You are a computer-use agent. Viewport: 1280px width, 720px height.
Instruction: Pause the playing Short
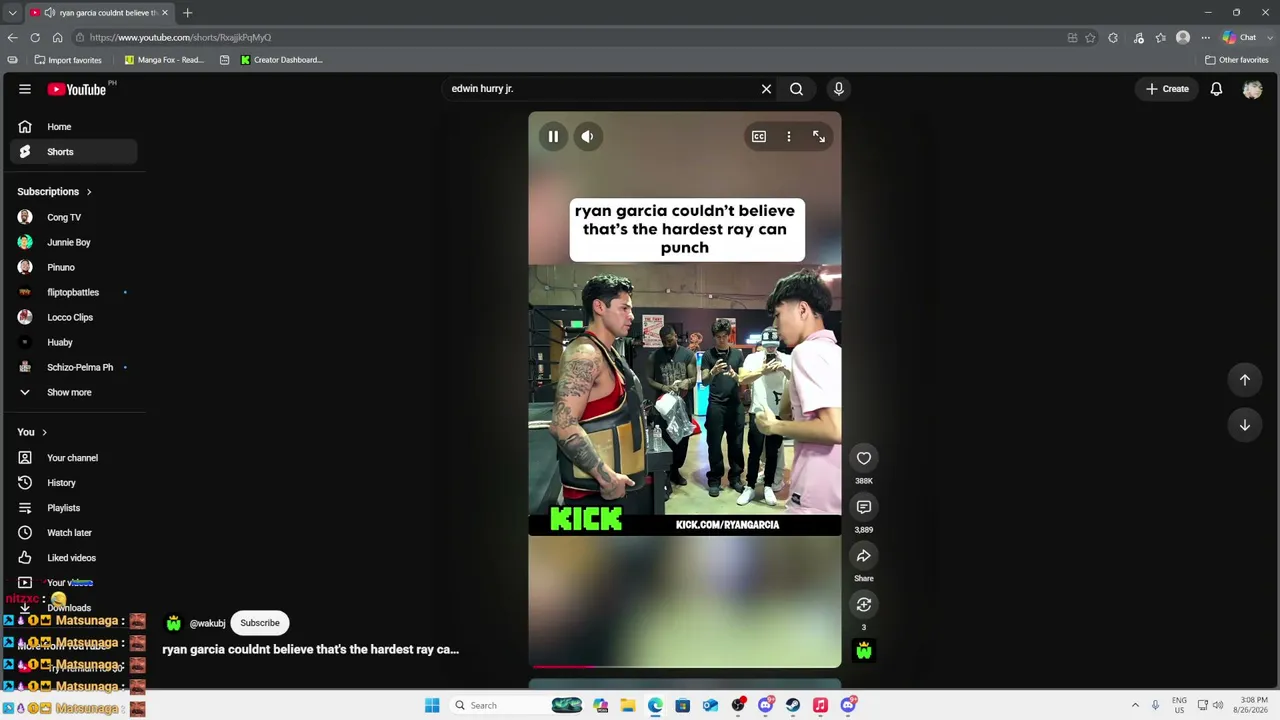coord(553,136)
